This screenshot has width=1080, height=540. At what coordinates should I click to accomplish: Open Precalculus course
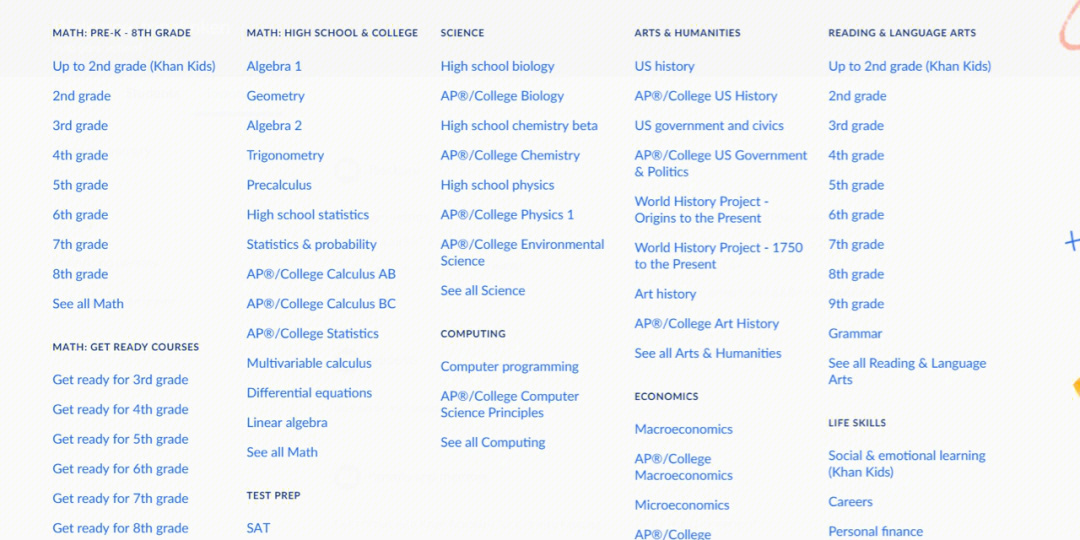click(x=279, y=185)
